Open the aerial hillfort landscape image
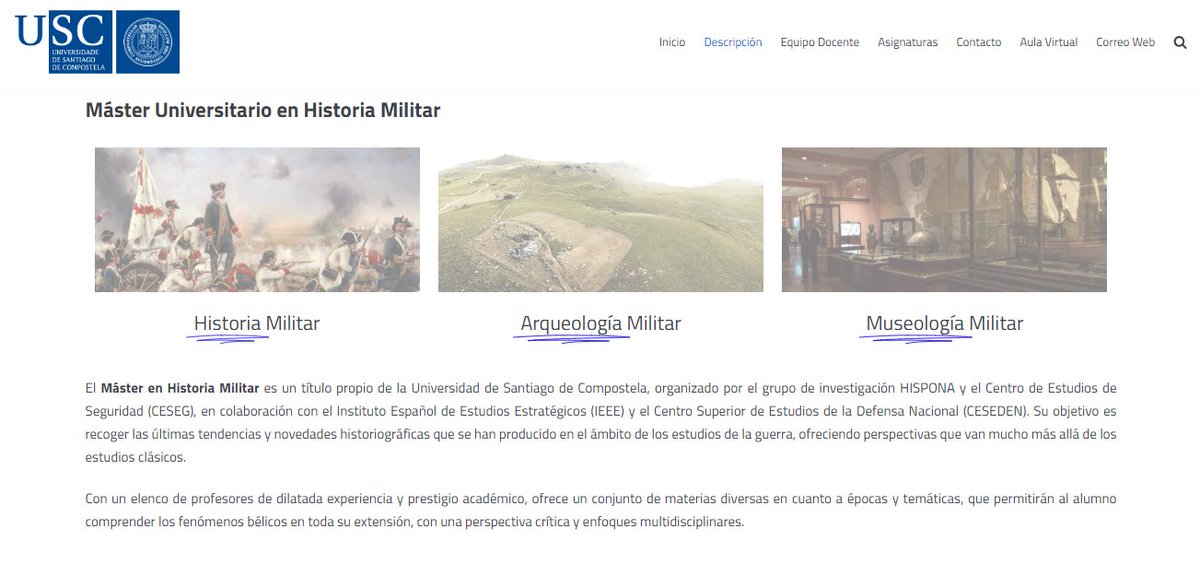 [x=601, y=220]
